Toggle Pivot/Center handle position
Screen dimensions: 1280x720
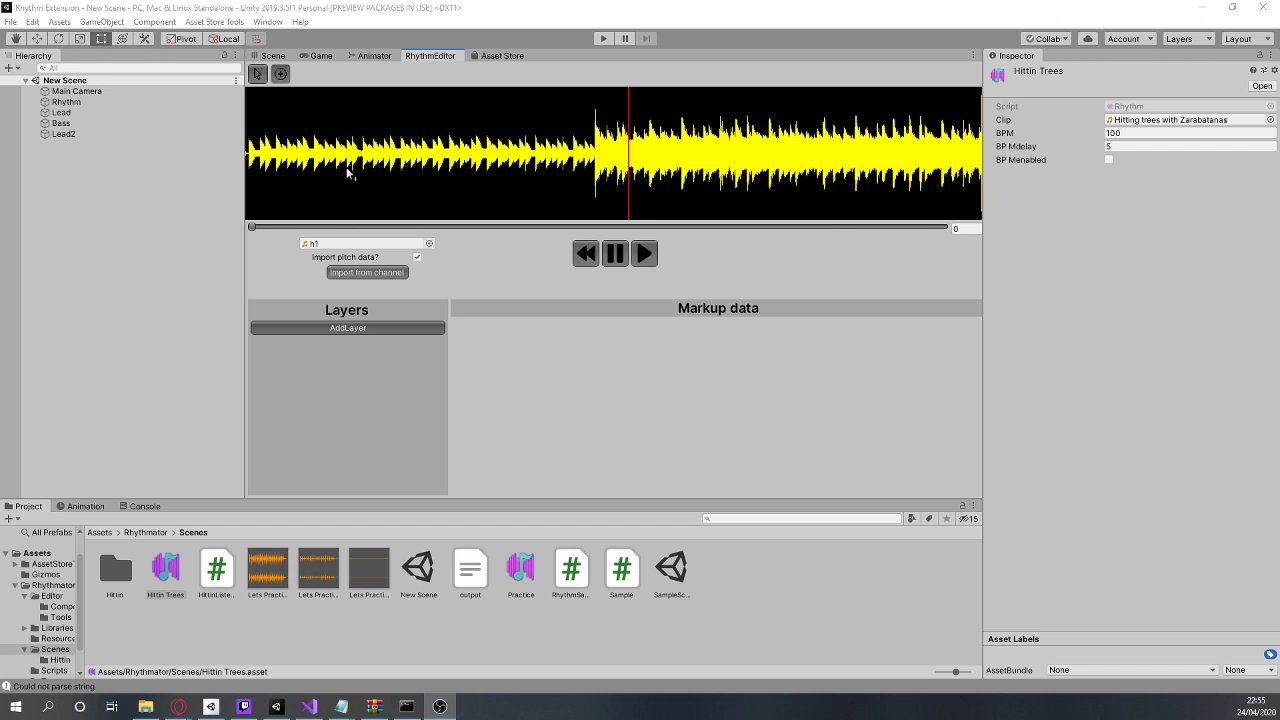(181, 39)
